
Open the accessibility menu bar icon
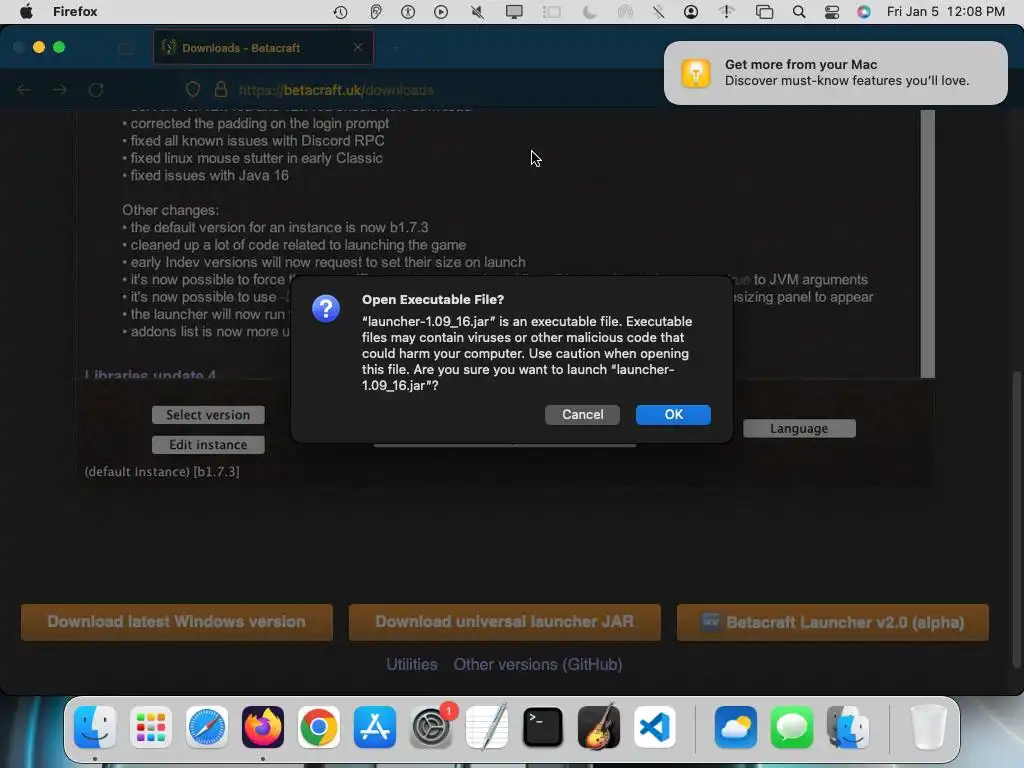click(408, 12)
